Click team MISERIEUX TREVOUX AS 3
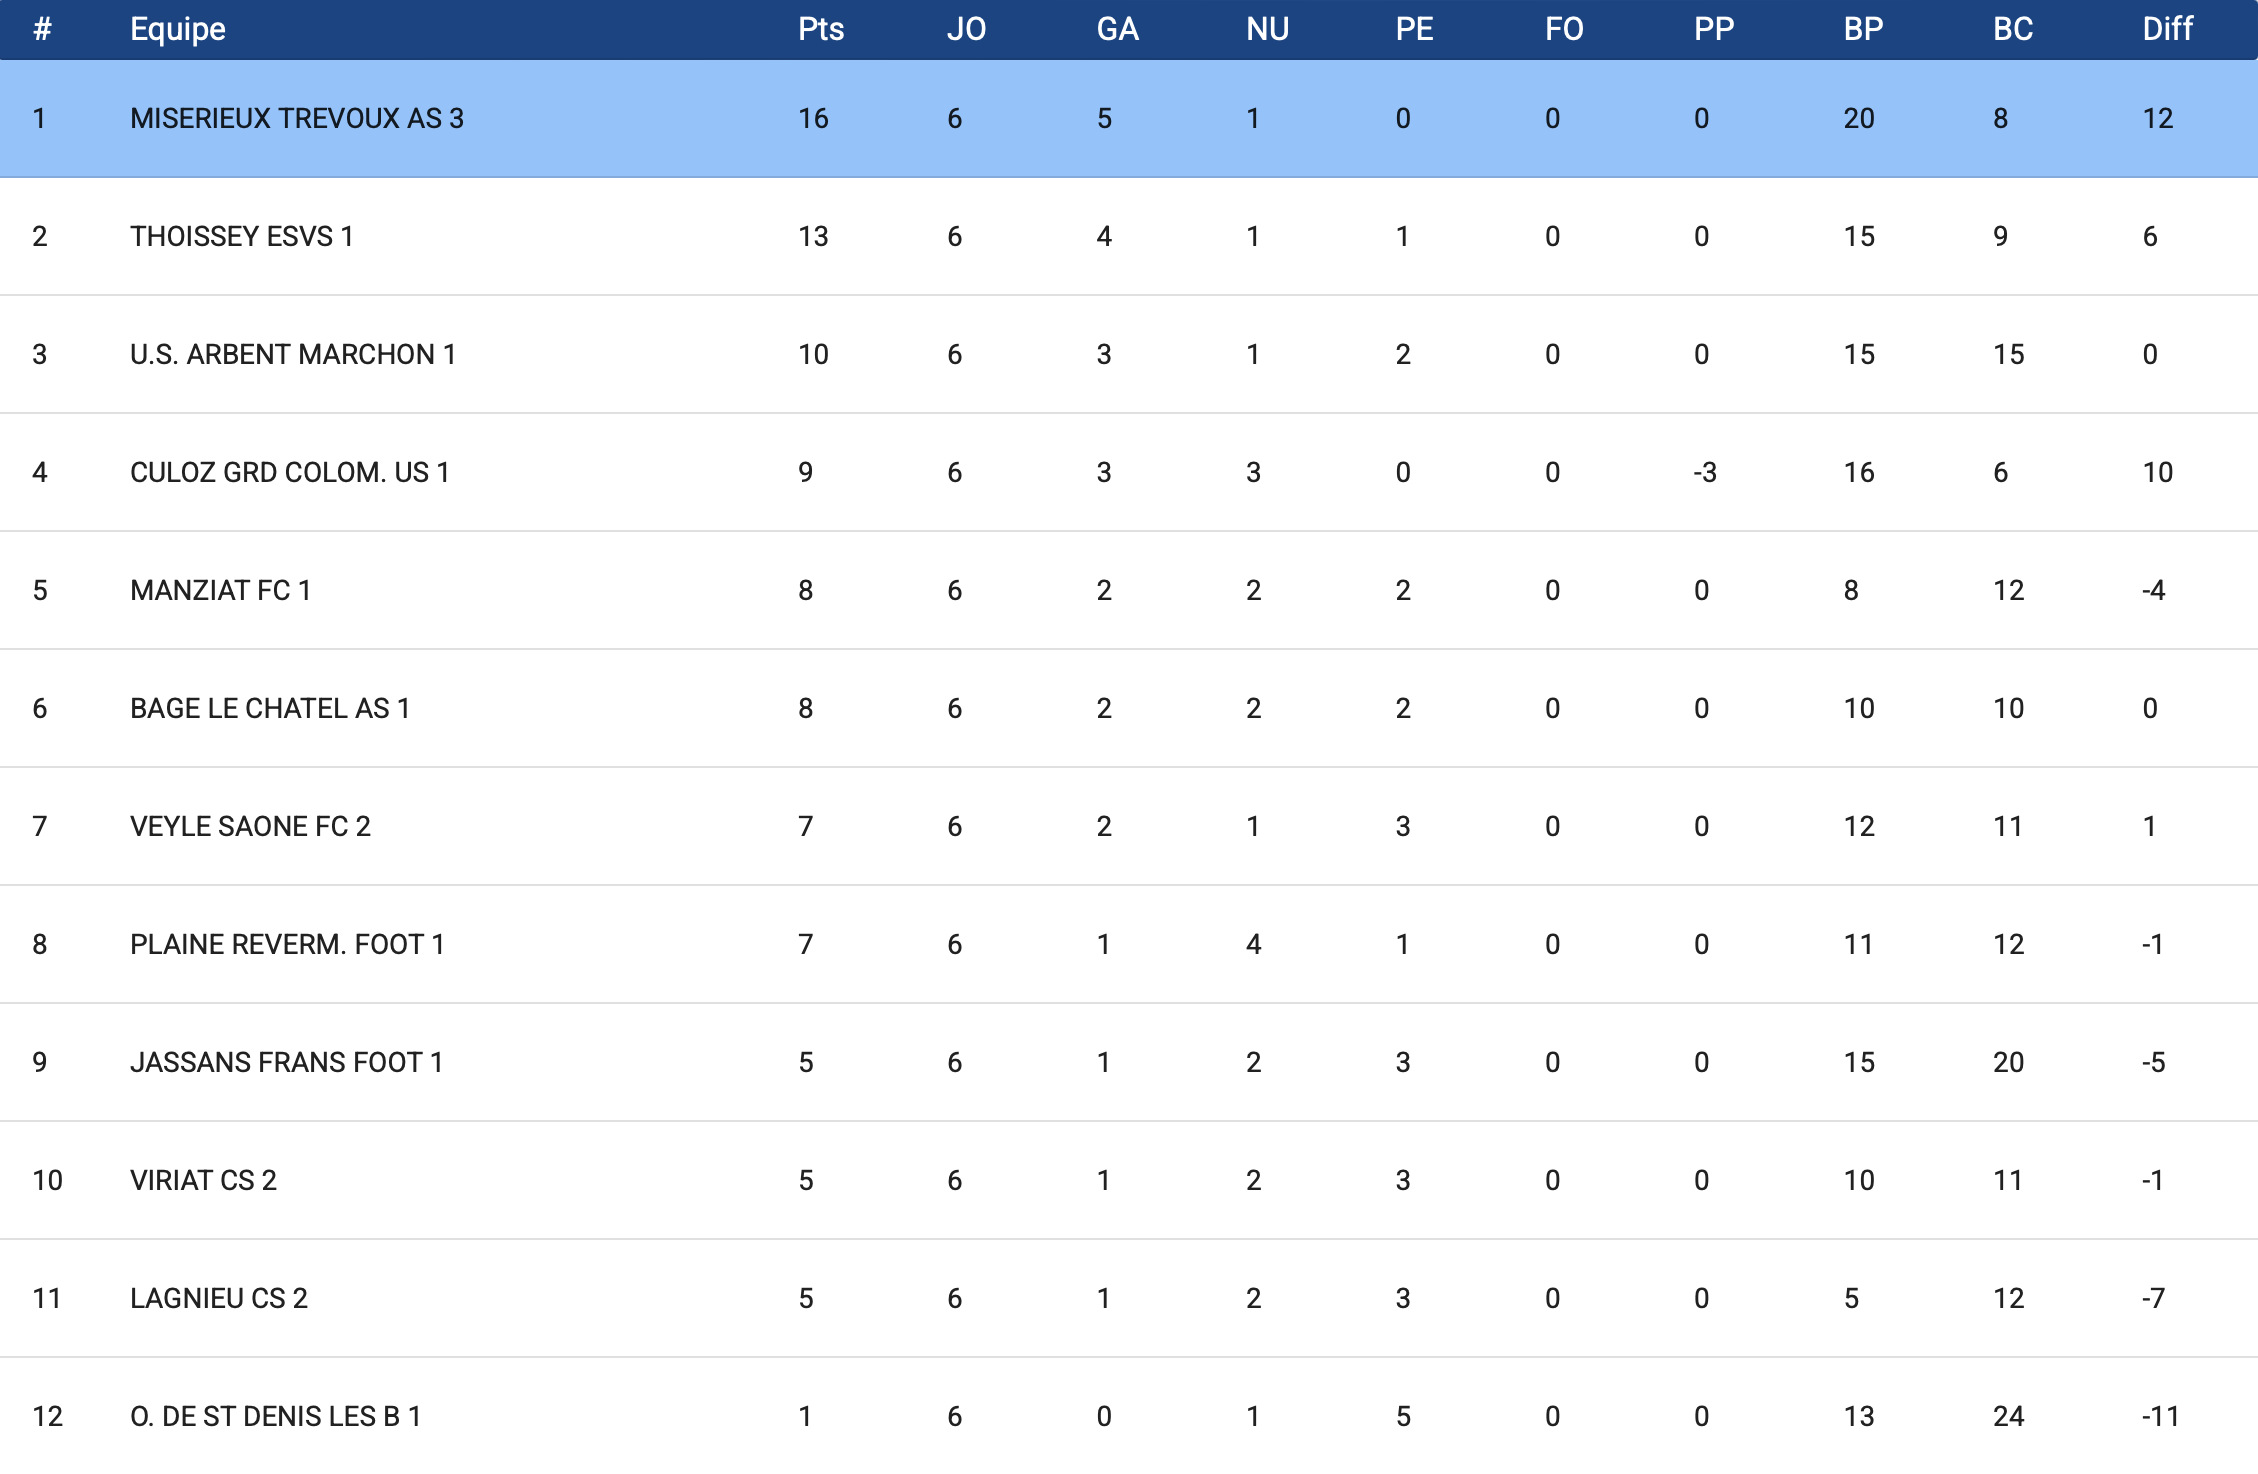The image size is (2258, 1474). tap(296, 118)
